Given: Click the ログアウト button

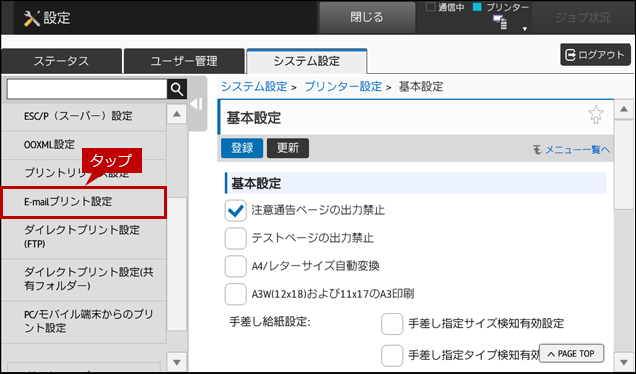Looking at the screenshot, I should 595,55.
